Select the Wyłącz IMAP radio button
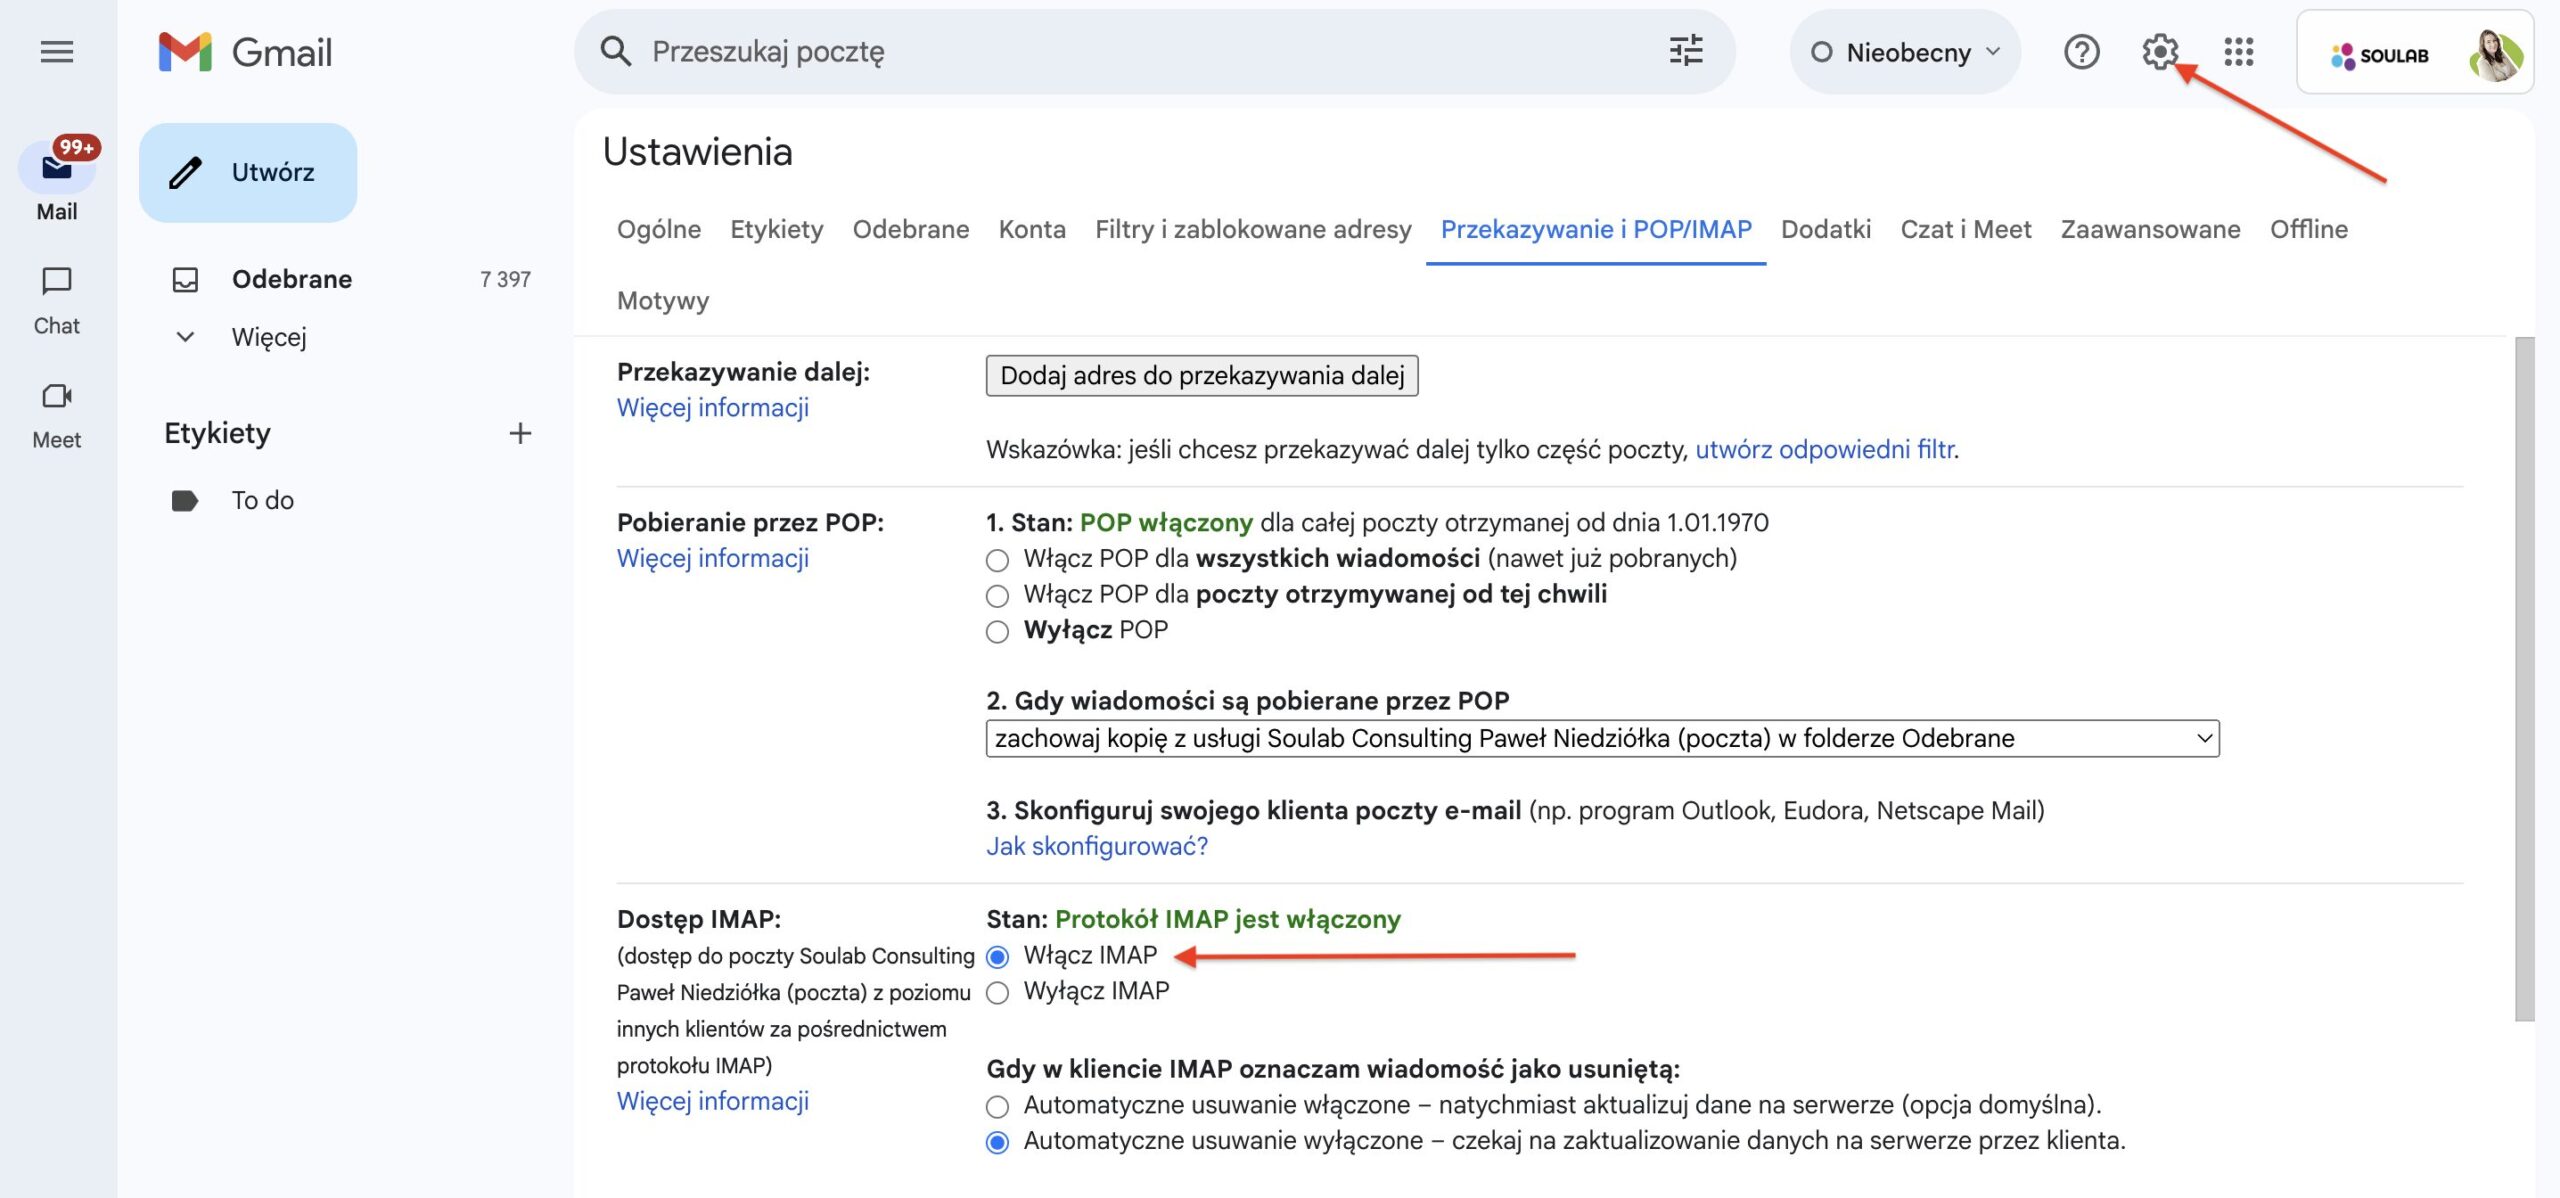 coord(997,993)
